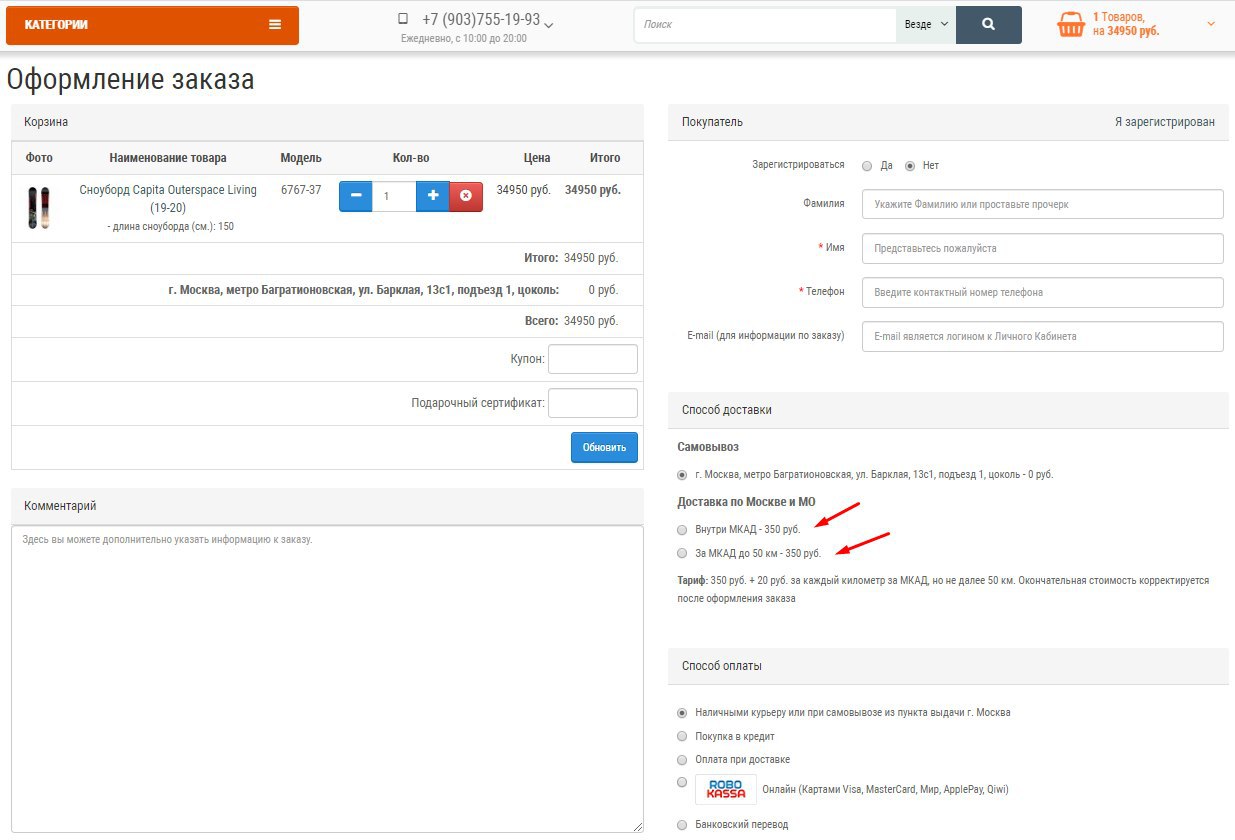Screen dimensions: 1235x840
Task: Expand the phone number dropdown chevron
Action: (549, 24)
